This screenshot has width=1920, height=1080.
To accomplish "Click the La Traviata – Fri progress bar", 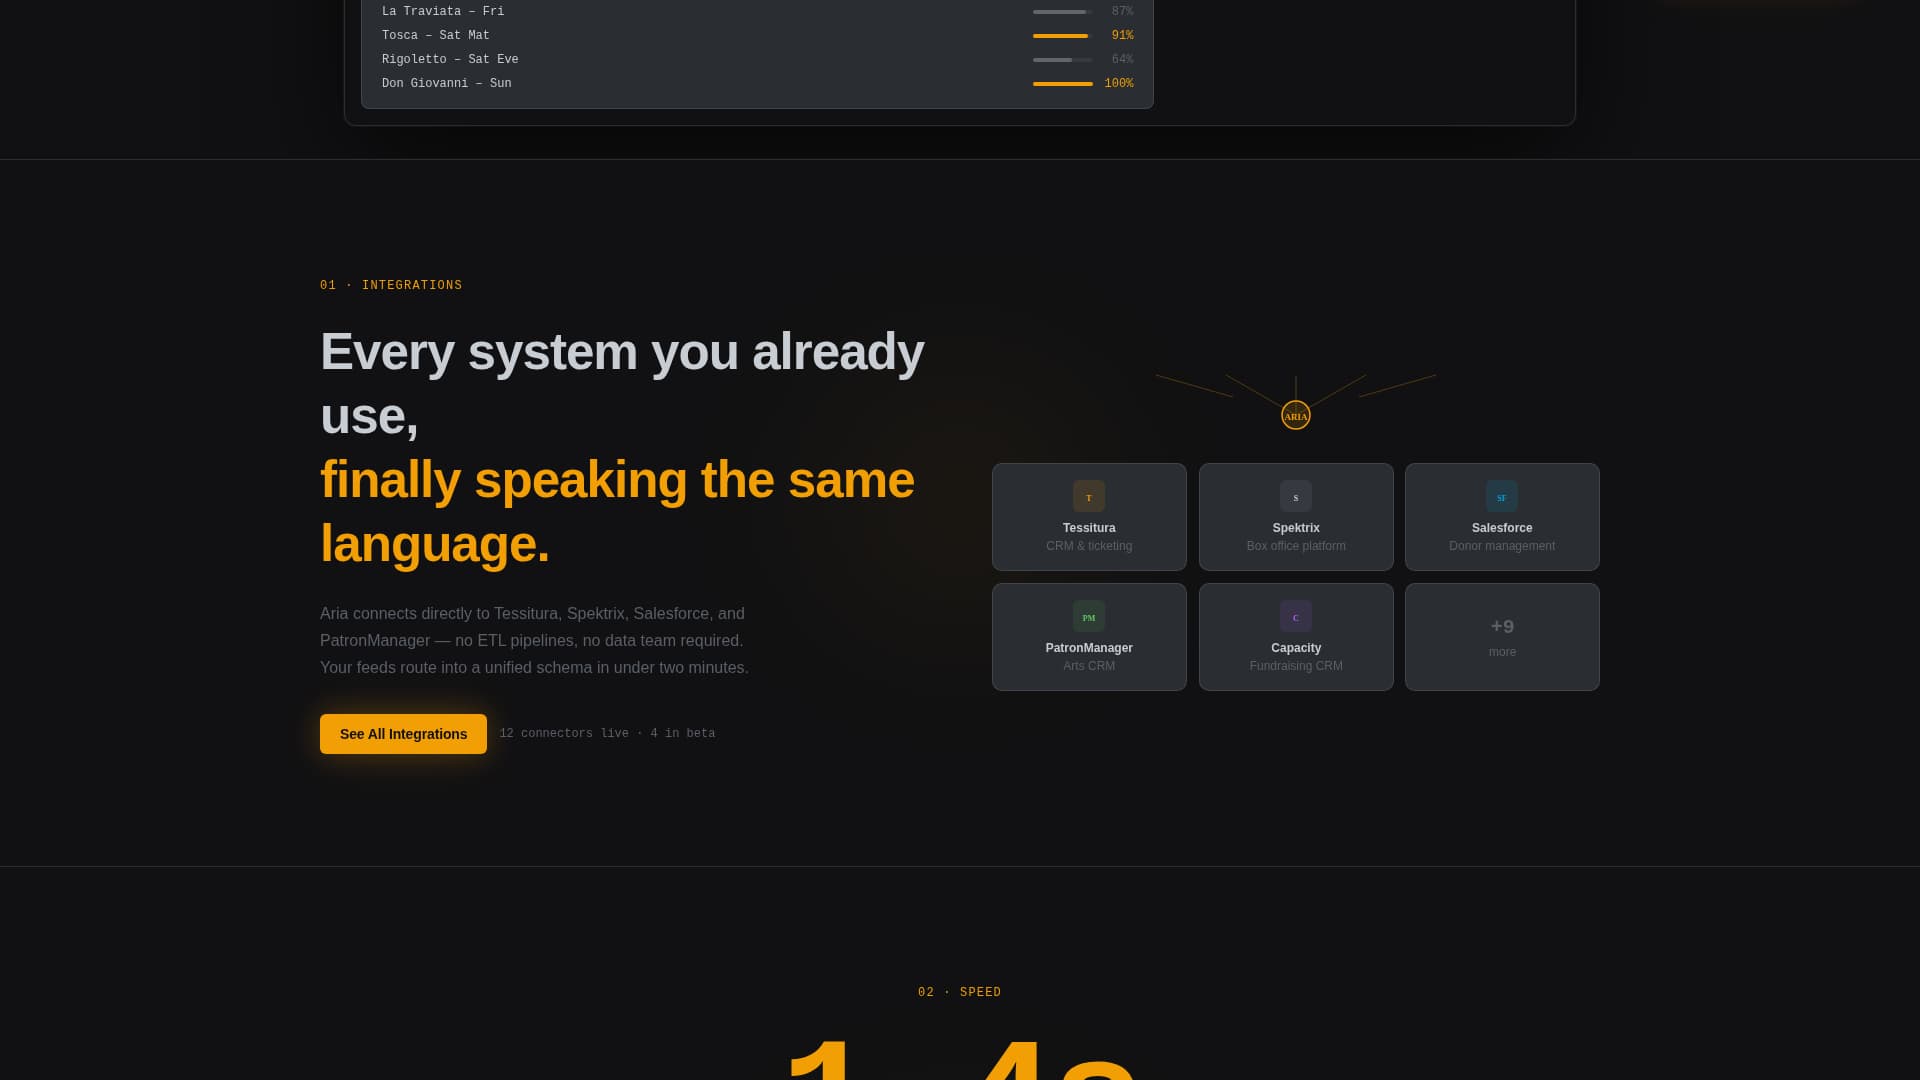I will coord(1062,12).
